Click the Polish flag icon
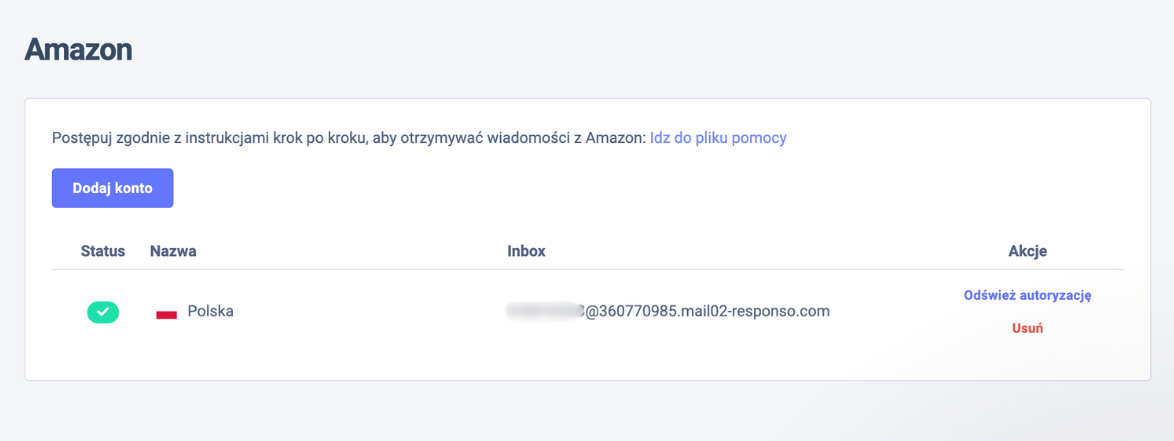 [166, 313]
